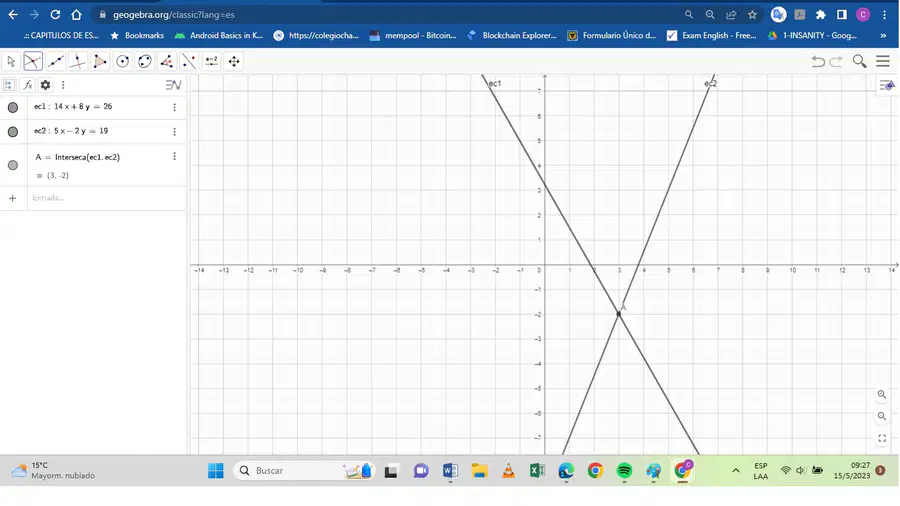Open the Bookmarks bookmark folder
900x506 pixels.
pos(137,36)
